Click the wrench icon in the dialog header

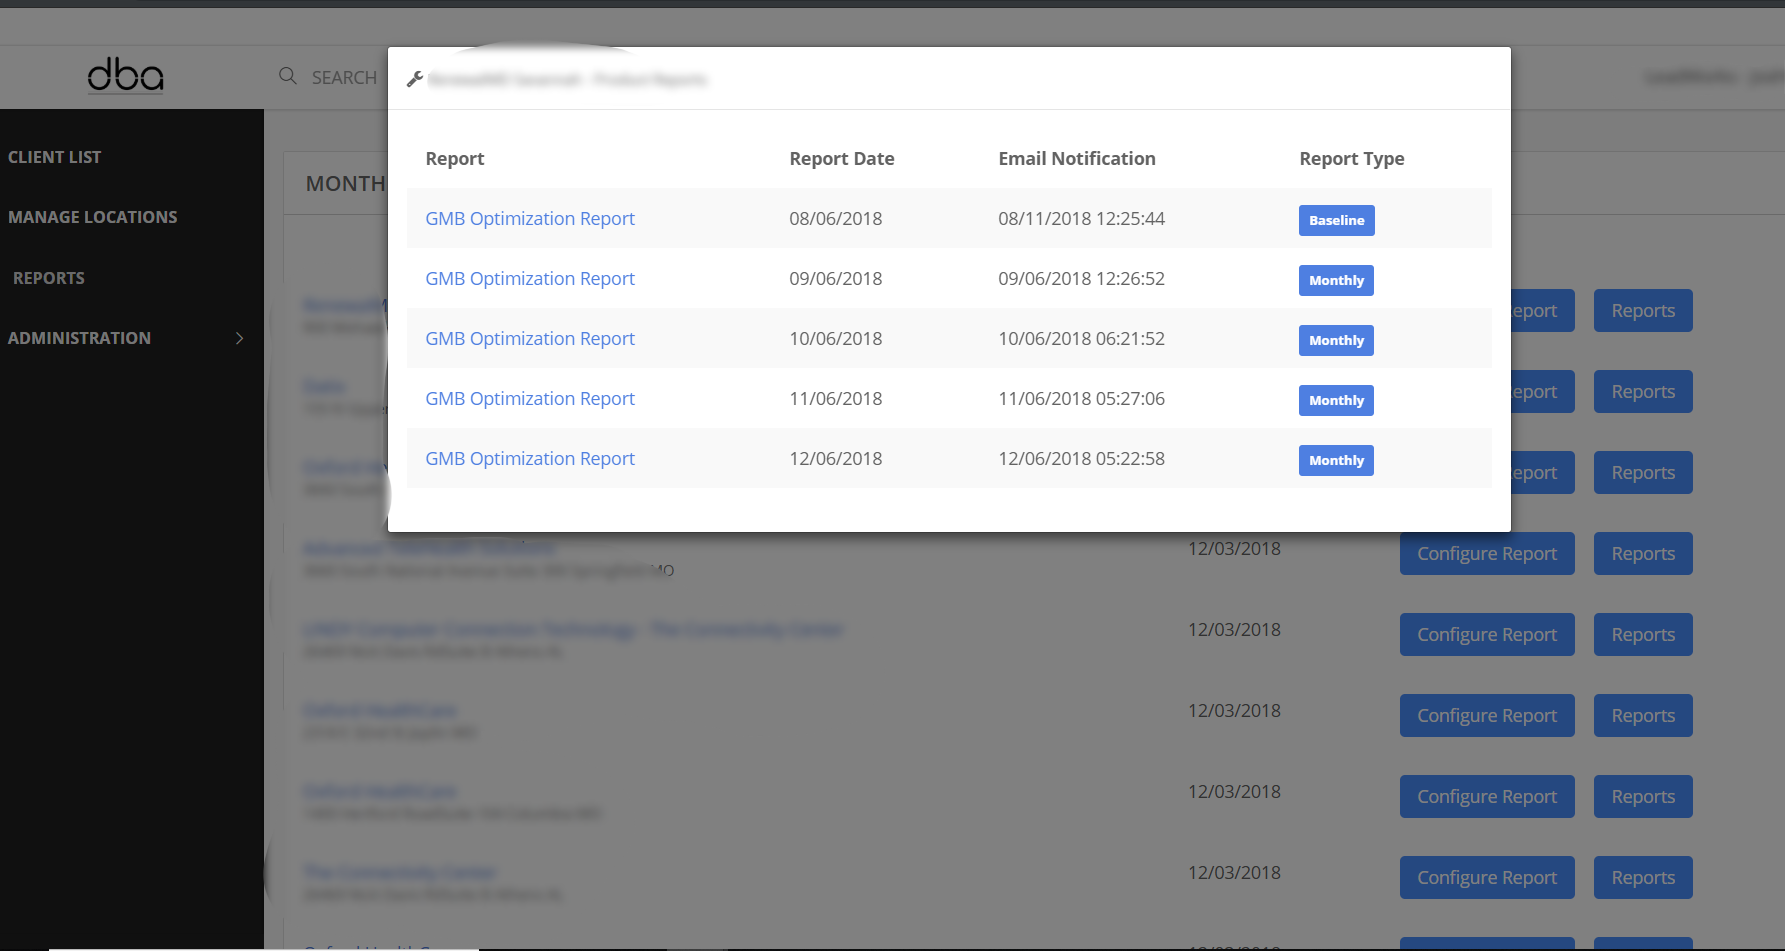[415, 79]
